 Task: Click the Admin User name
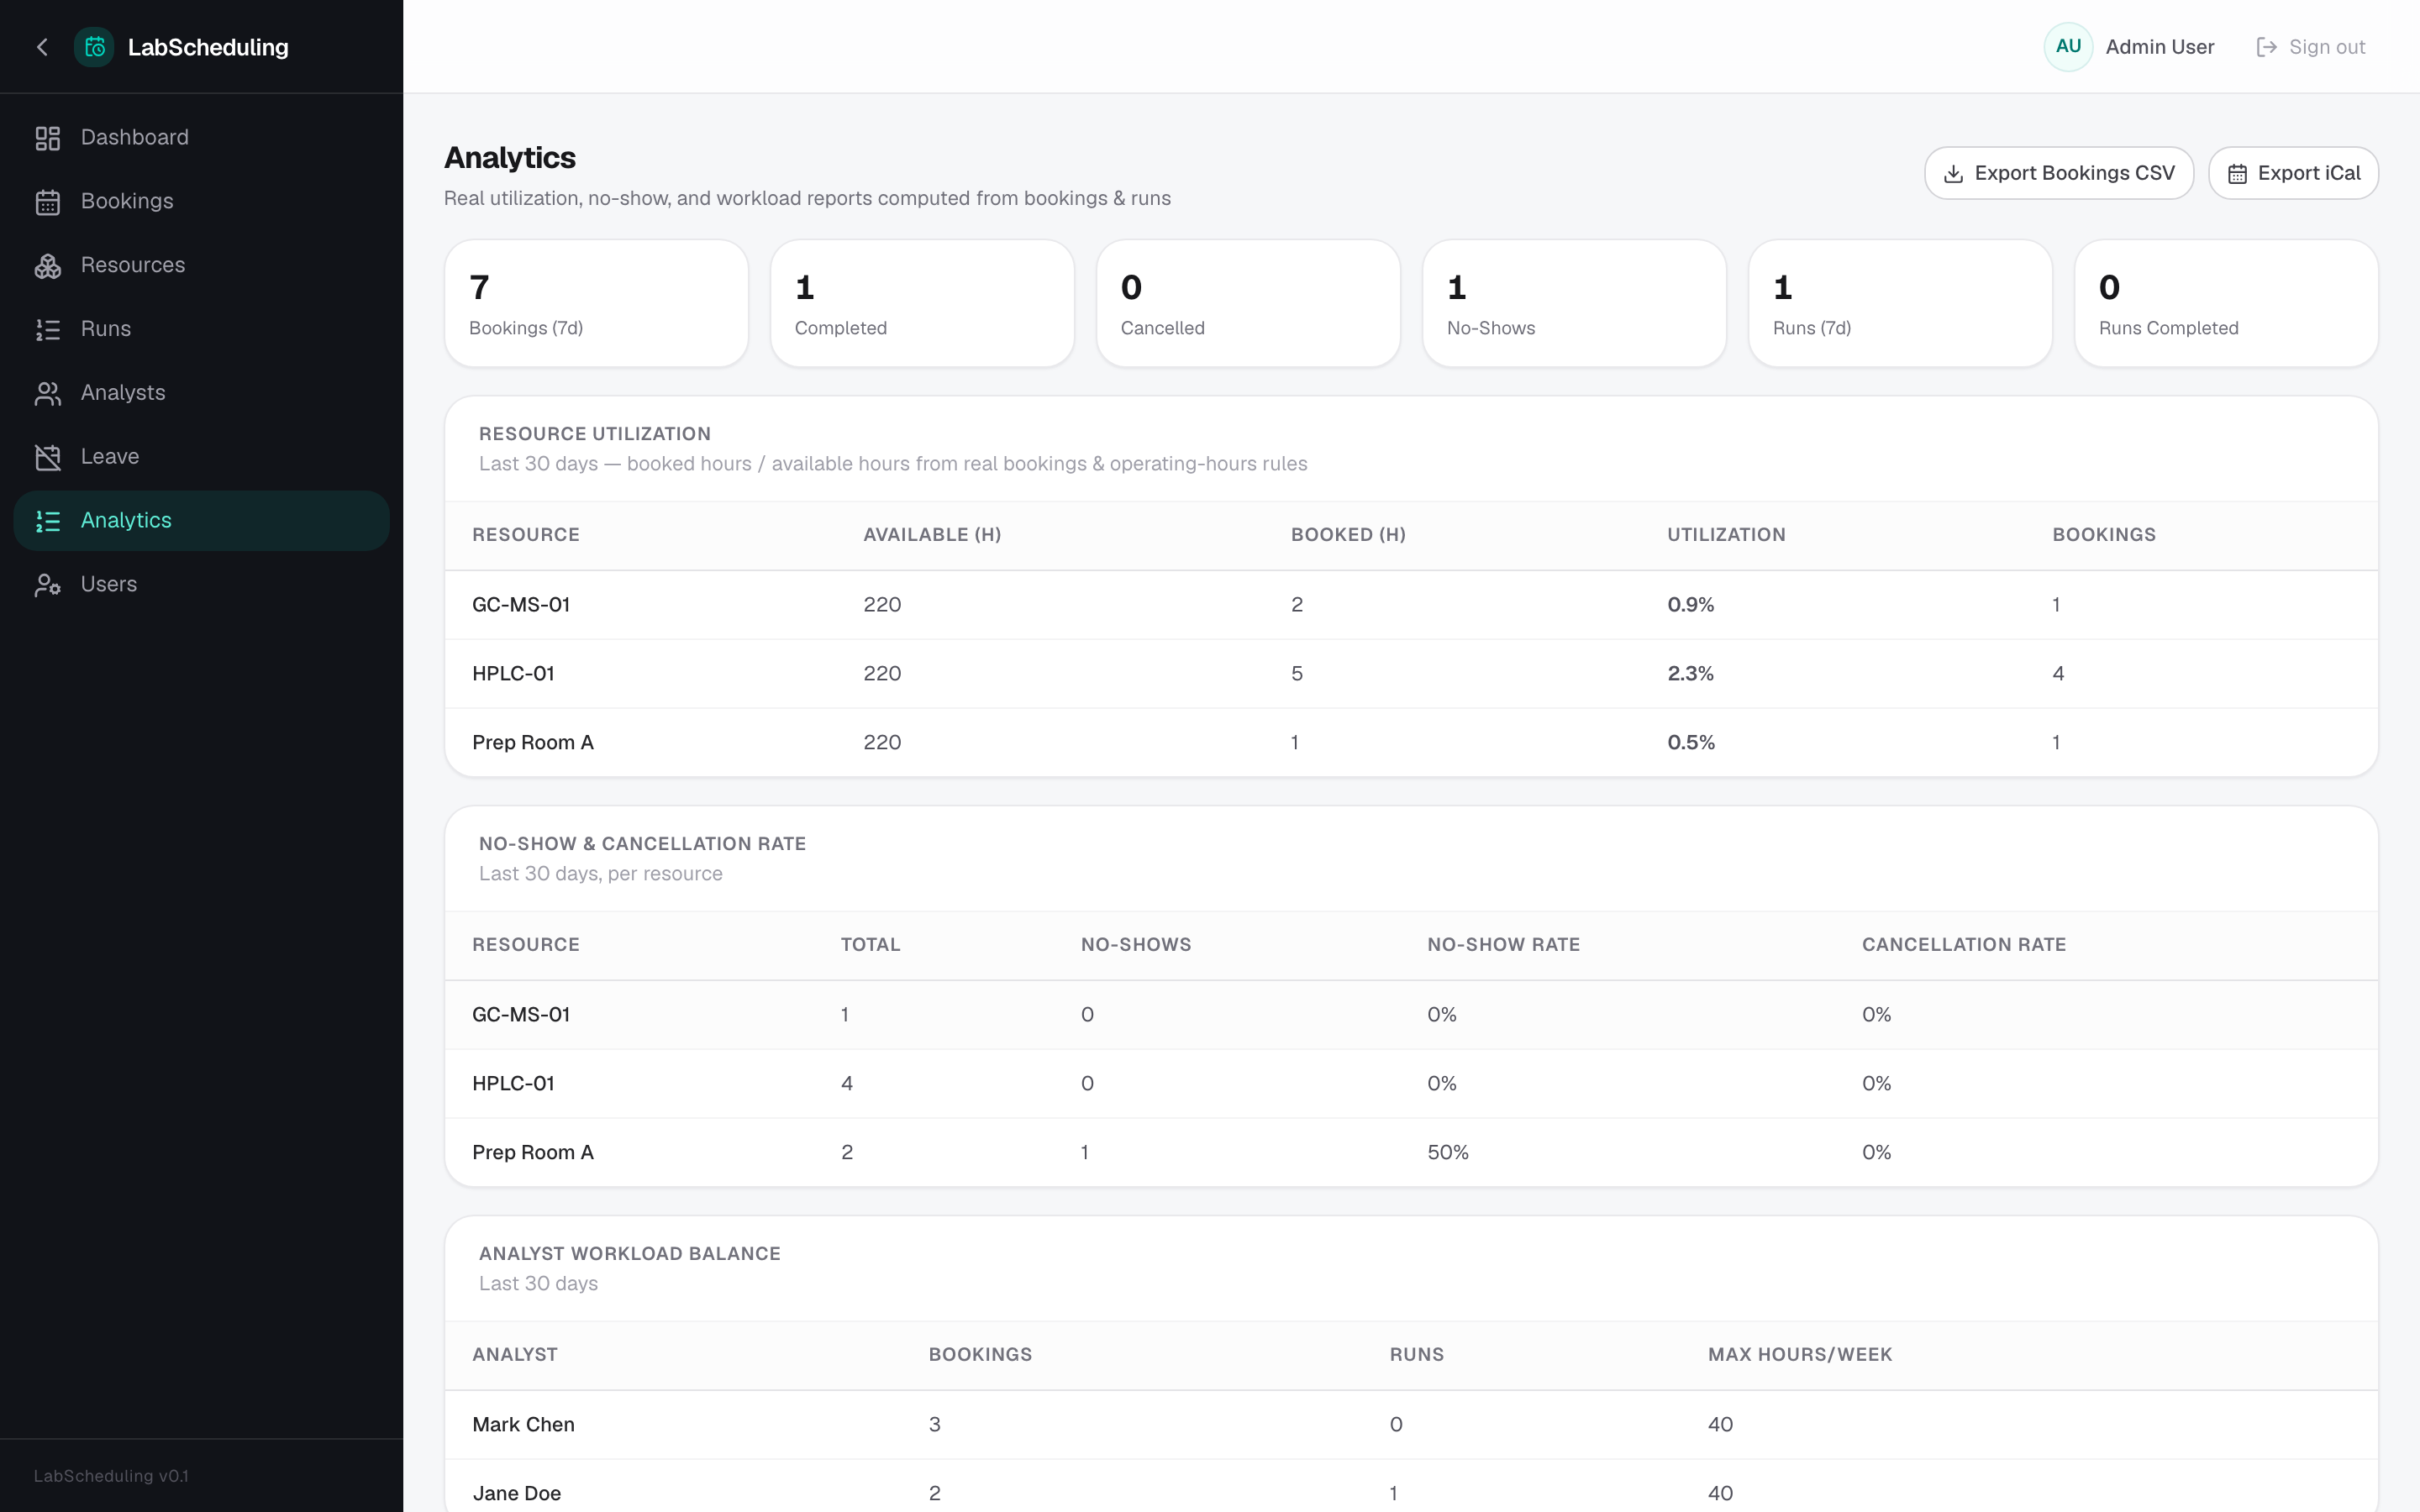(x=2160, y=47)
